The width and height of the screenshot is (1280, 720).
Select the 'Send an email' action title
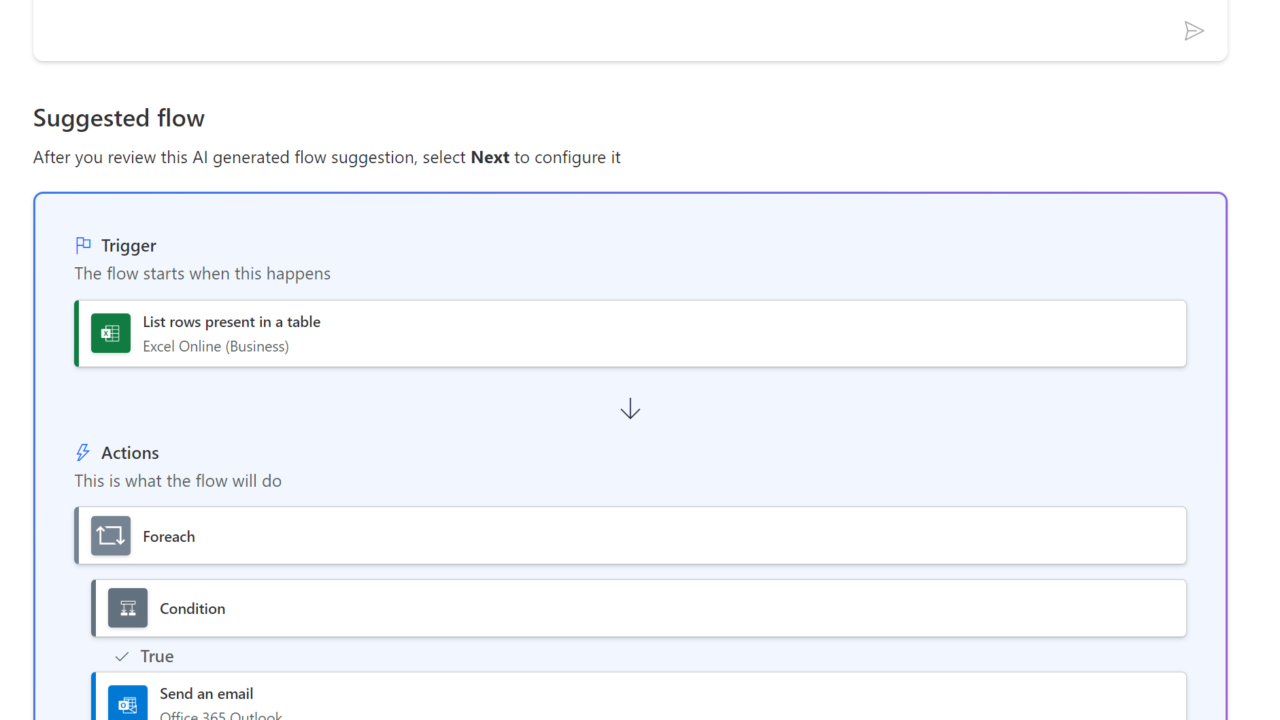(206, 694)
